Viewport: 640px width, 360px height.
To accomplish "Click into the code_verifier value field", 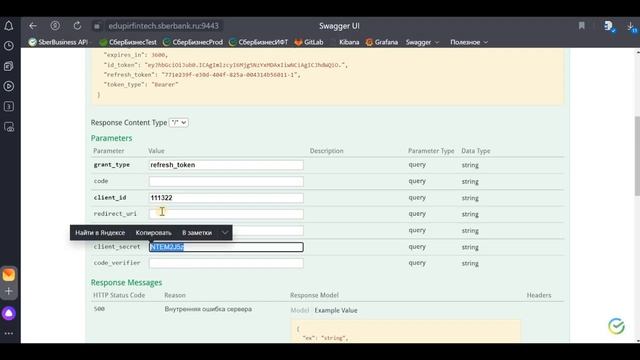I will coord(226,263).
